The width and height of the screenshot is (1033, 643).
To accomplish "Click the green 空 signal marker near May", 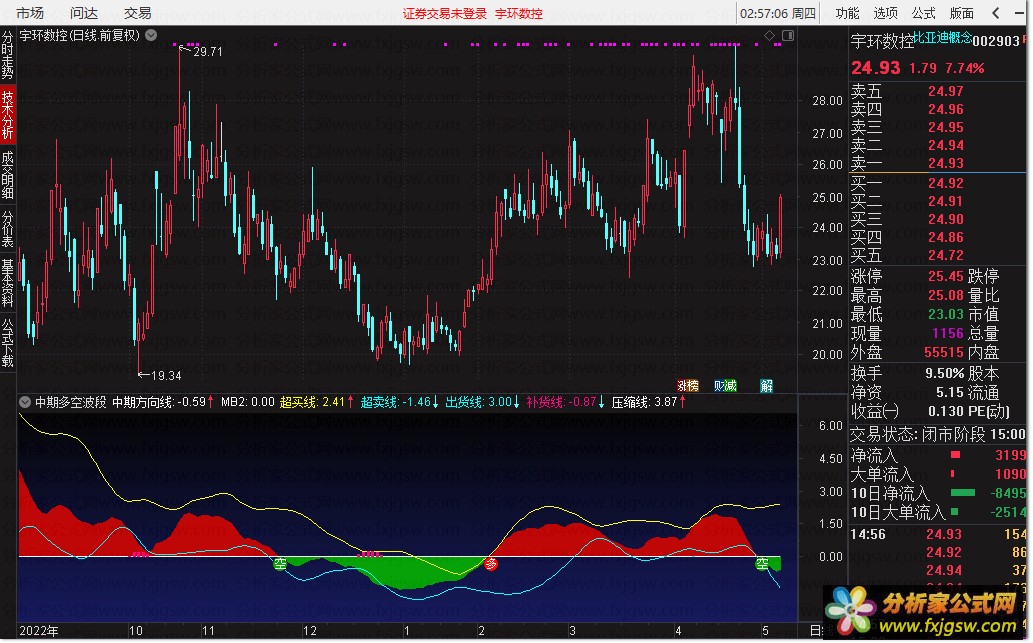I will point(762,563).
